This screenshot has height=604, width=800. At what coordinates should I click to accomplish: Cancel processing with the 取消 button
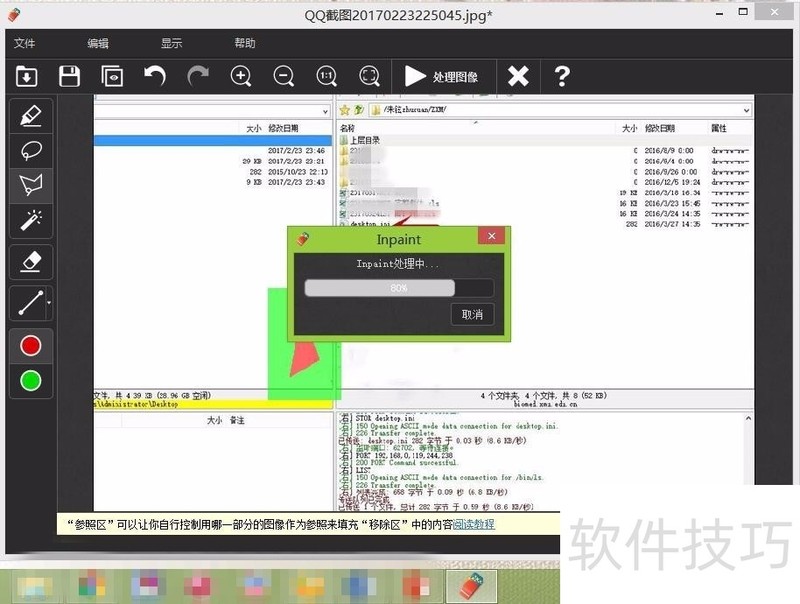[x=472, y=314]
